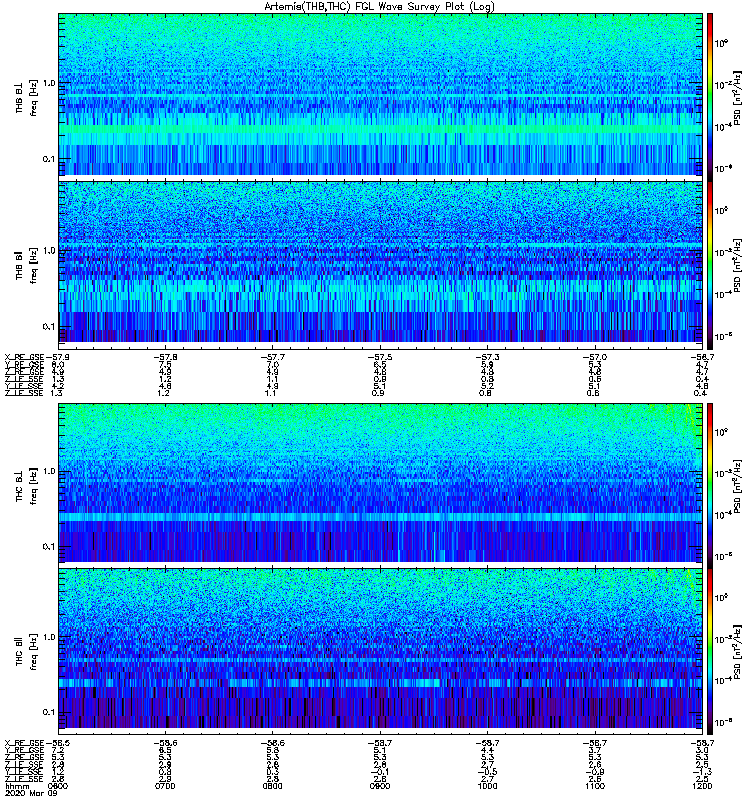
Task: Select the THB B-perpendicular spectrogram panel
Action: coord(381,94)
